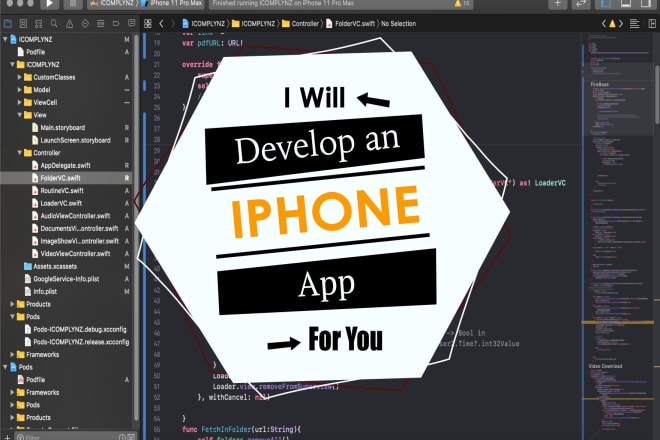Collapse the Controller folder
This screenshot has width=660, height=440.
(19, 153)
